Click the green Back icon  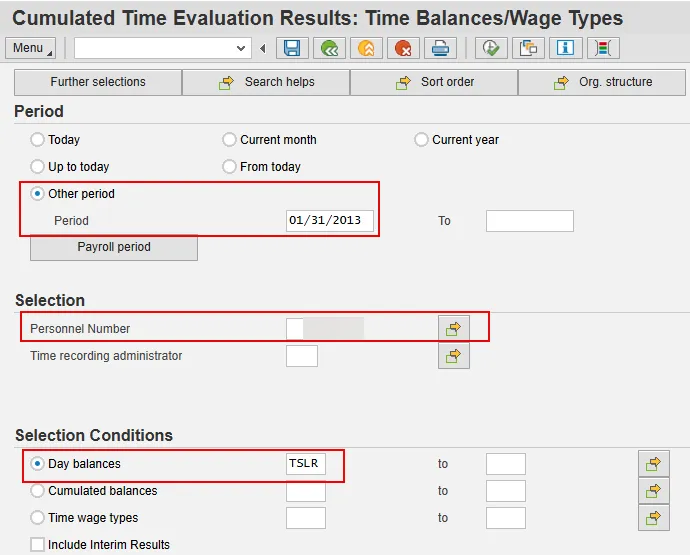pyautogui.click(x=329, y=48)
